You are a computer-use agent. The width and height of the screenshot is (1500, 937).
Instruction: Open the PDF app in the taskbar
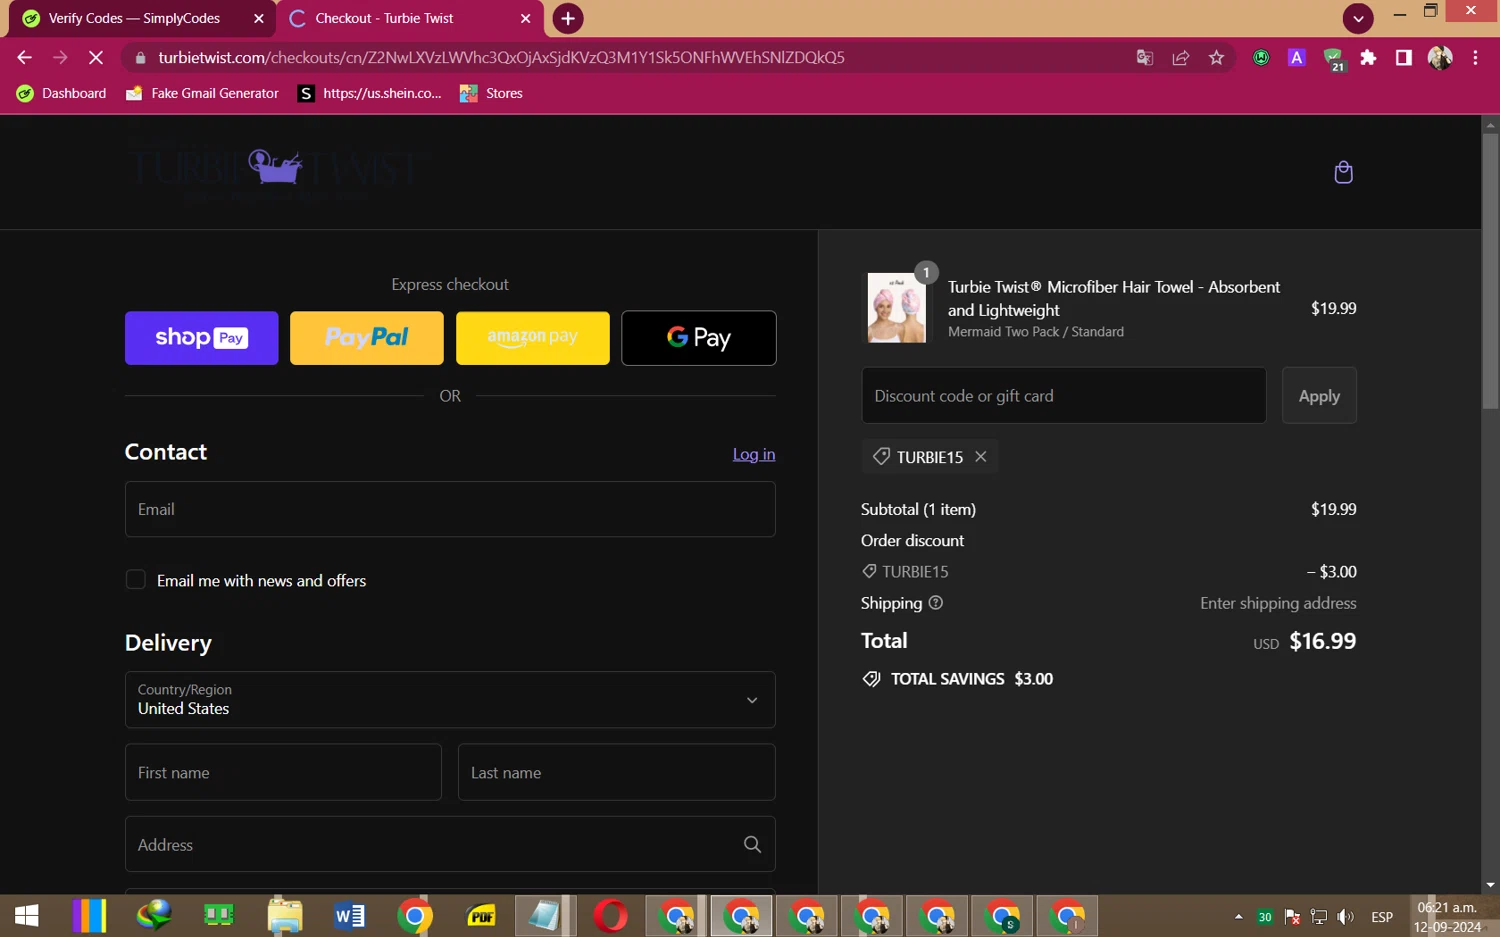(481, 916)
